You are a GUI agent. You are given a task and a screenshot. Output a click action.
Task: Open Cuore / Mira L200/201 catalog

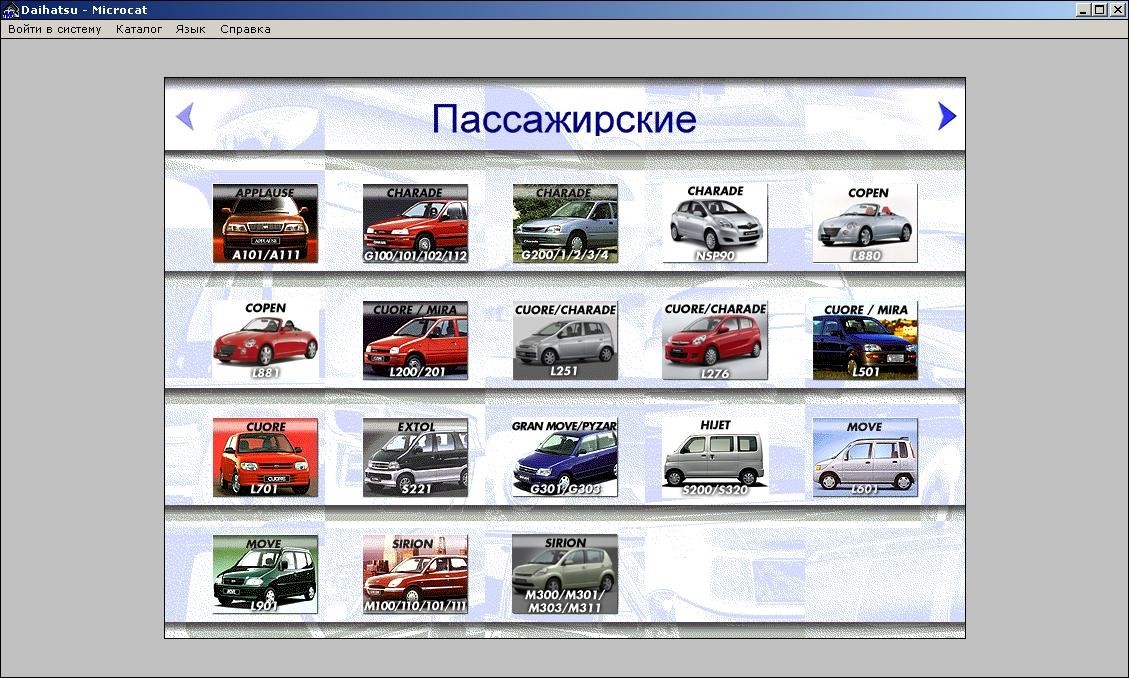tap(415, 340)
